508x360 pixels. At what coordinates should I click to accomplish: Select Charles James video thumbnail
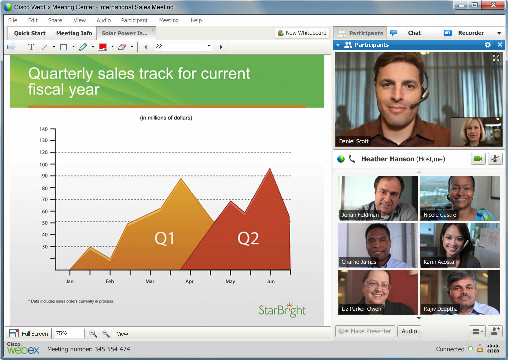(x=378, y=245)
